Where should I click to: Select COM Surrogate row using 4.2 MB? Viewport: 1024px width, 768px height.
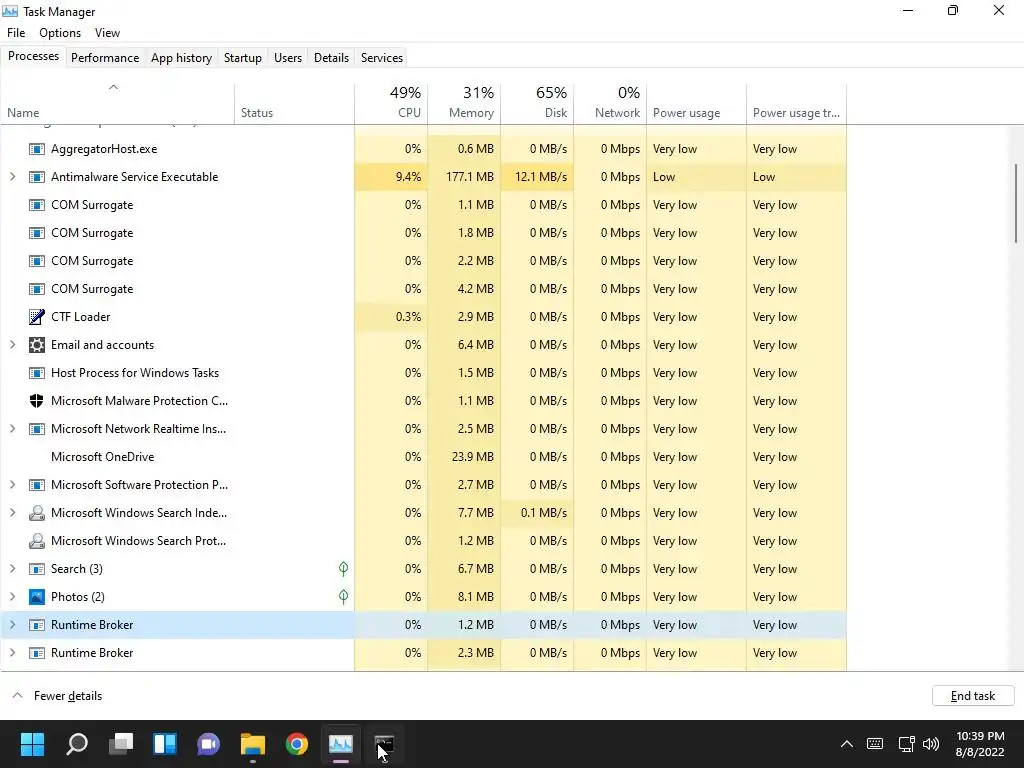tap(424, 289)
